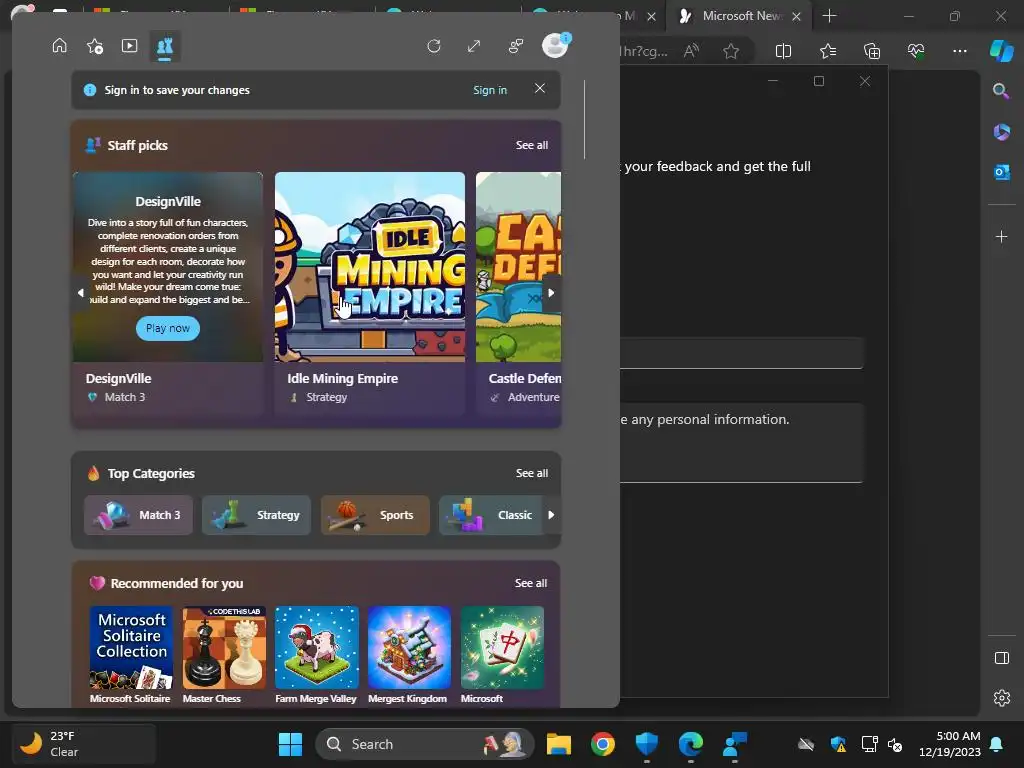
Task: Go to previous Staff picks carousel item
Action: pos(81,293)
